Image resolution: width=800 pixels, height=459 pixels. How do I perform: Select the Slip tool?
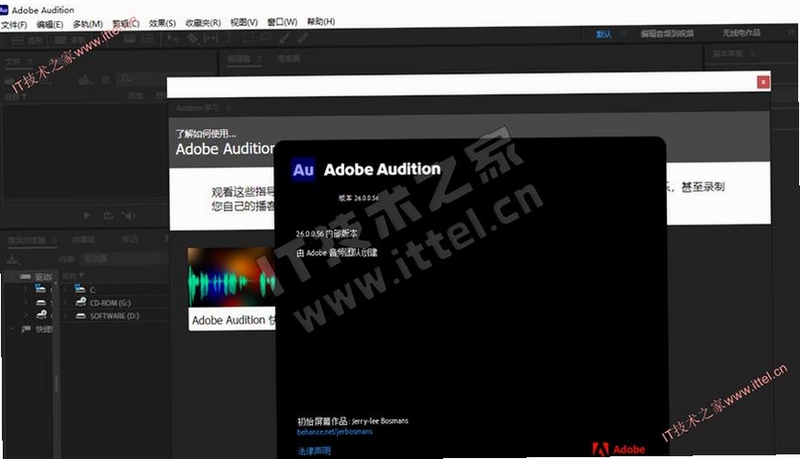point(211,38)
